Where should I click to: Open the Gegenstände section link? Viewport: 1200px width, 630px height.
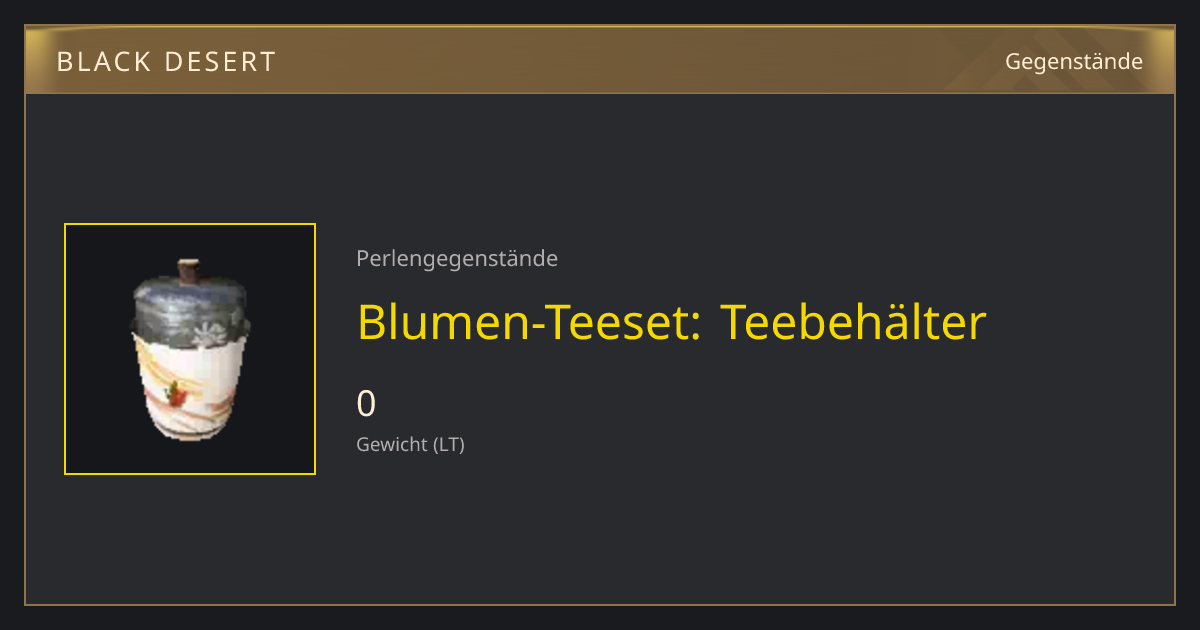click(1073, 62)
